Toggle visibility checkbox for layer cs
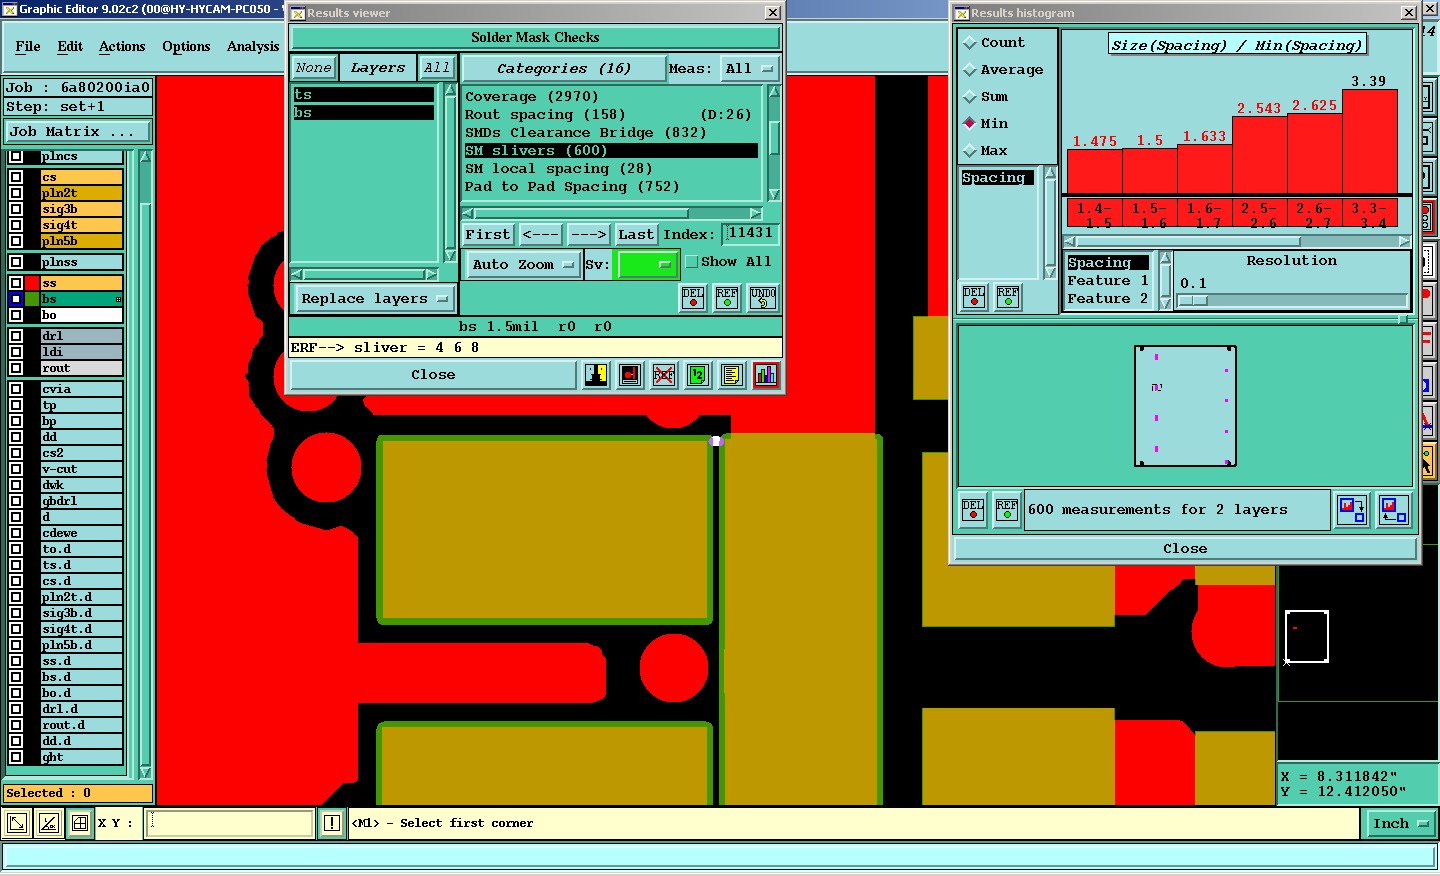Viewport: 1440px width, 876px height. pos(16,177)
